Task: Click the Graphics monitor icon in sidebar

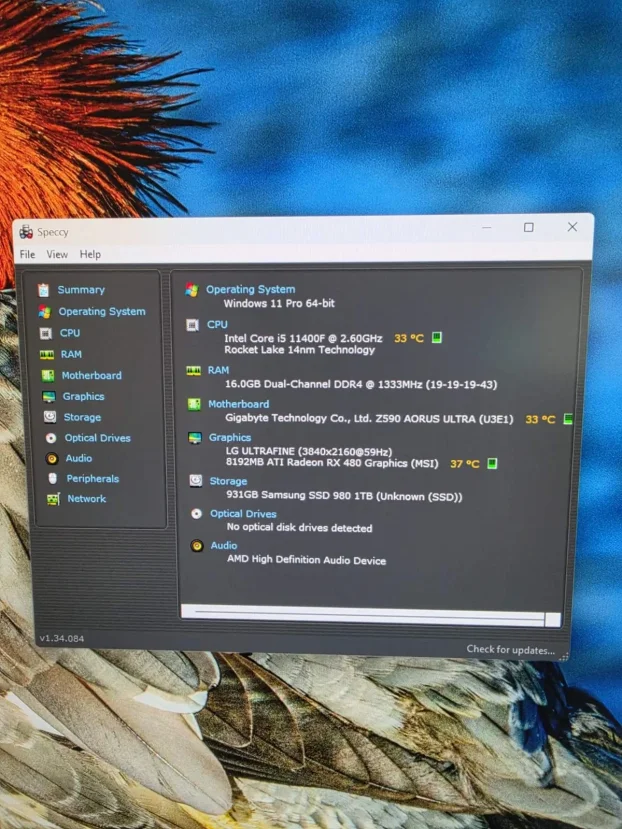Action: pos(49,397)
